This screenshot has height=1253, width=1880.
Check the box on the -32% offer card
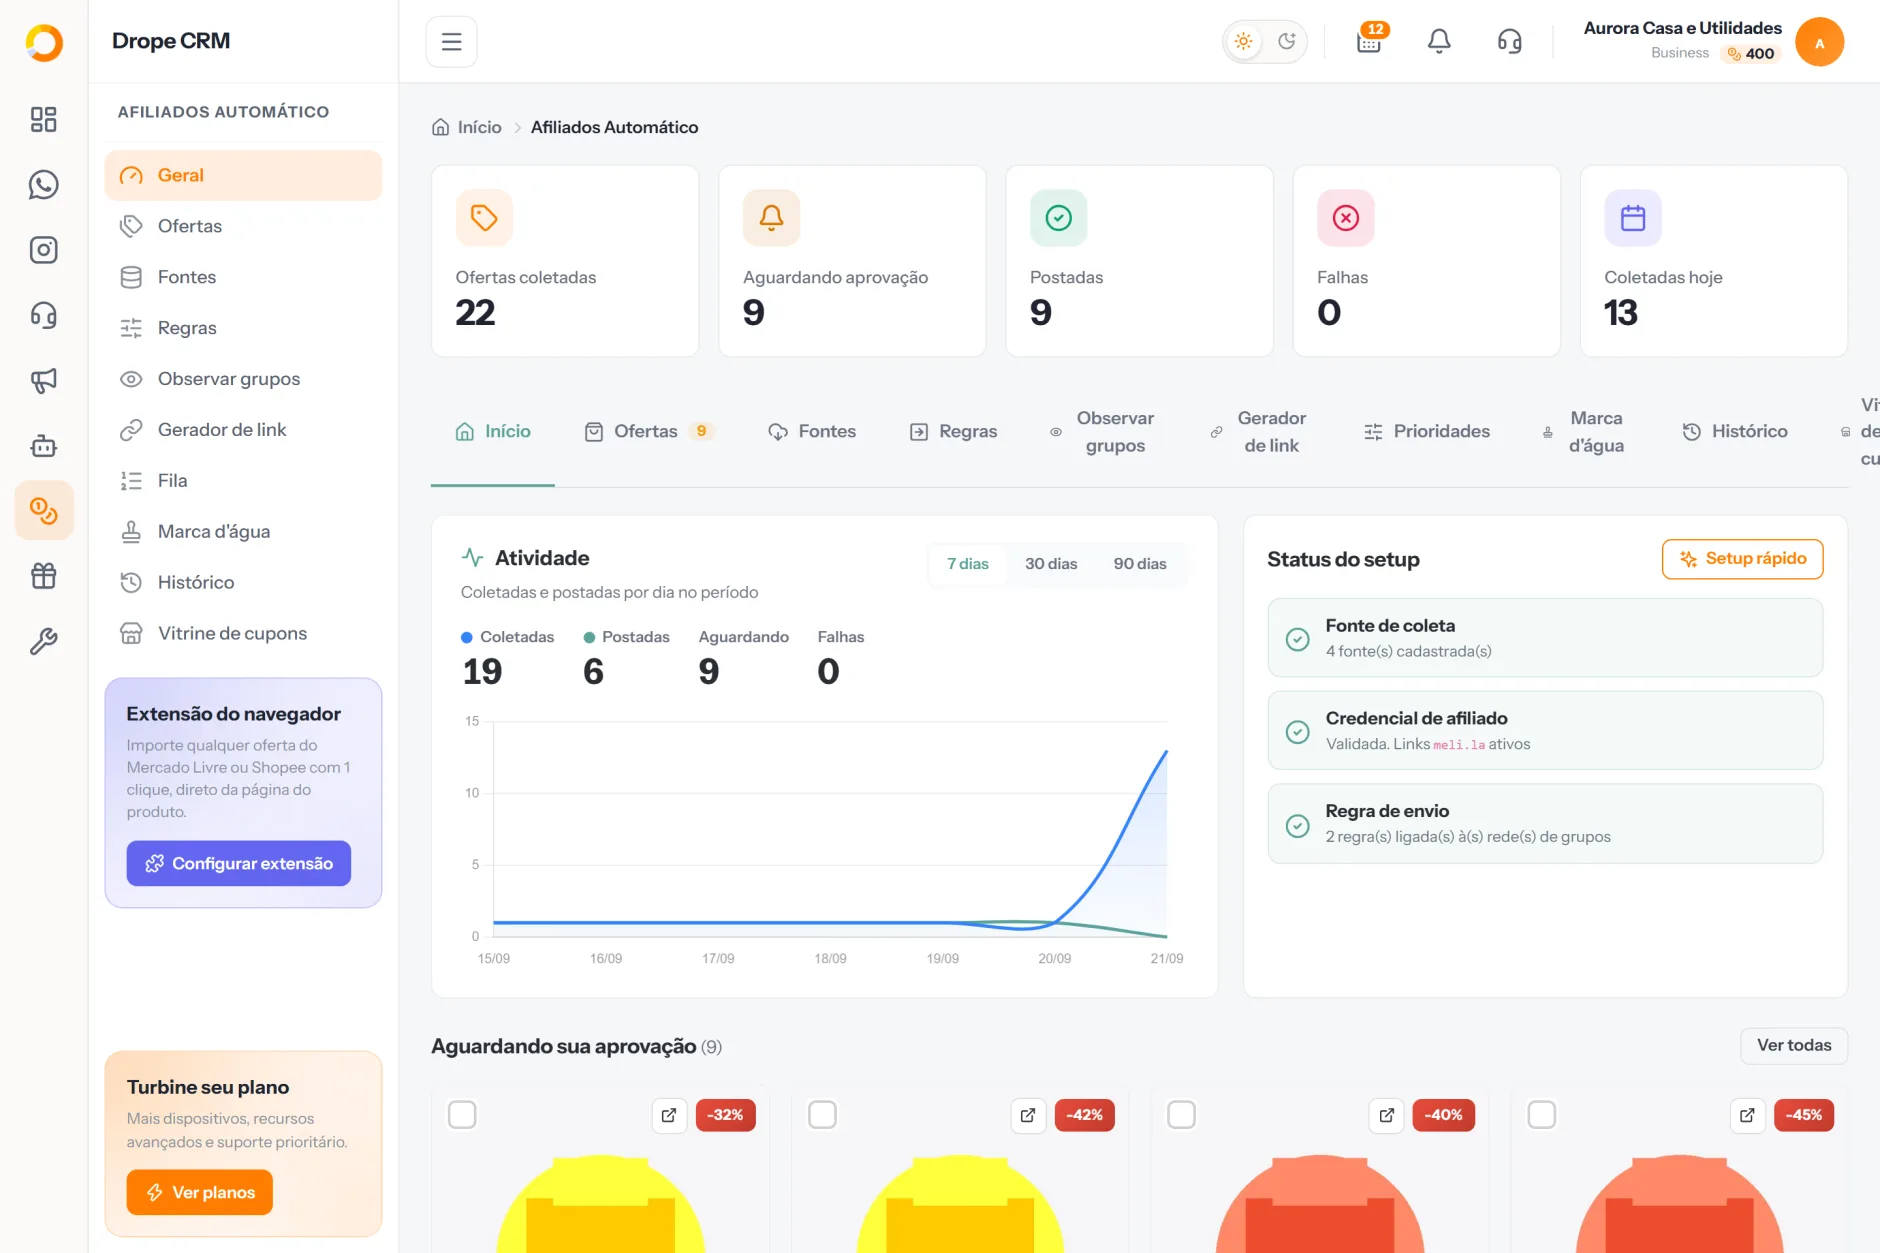coord(462,1114)
